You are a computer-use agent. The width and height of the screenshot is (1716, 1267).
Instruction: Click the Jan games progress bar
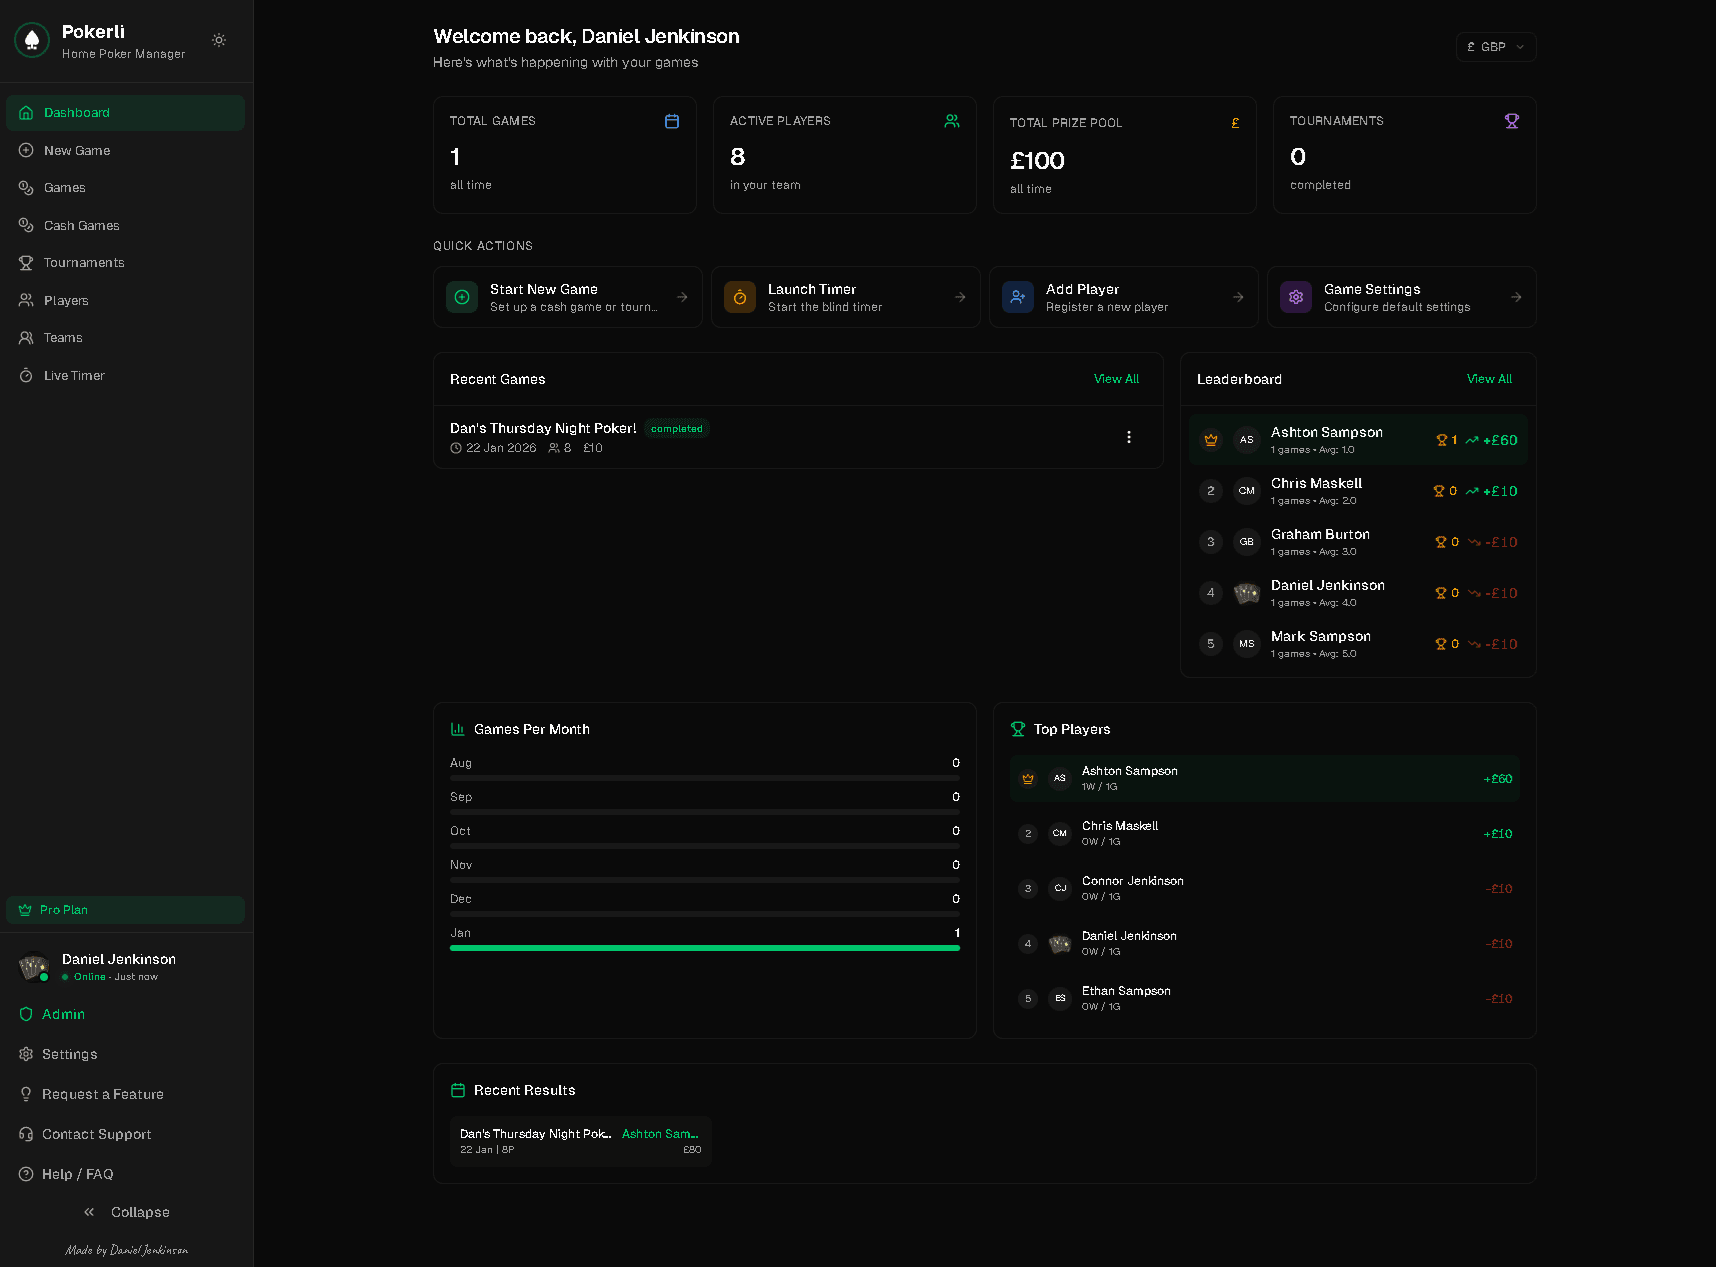tap(704, 948)
